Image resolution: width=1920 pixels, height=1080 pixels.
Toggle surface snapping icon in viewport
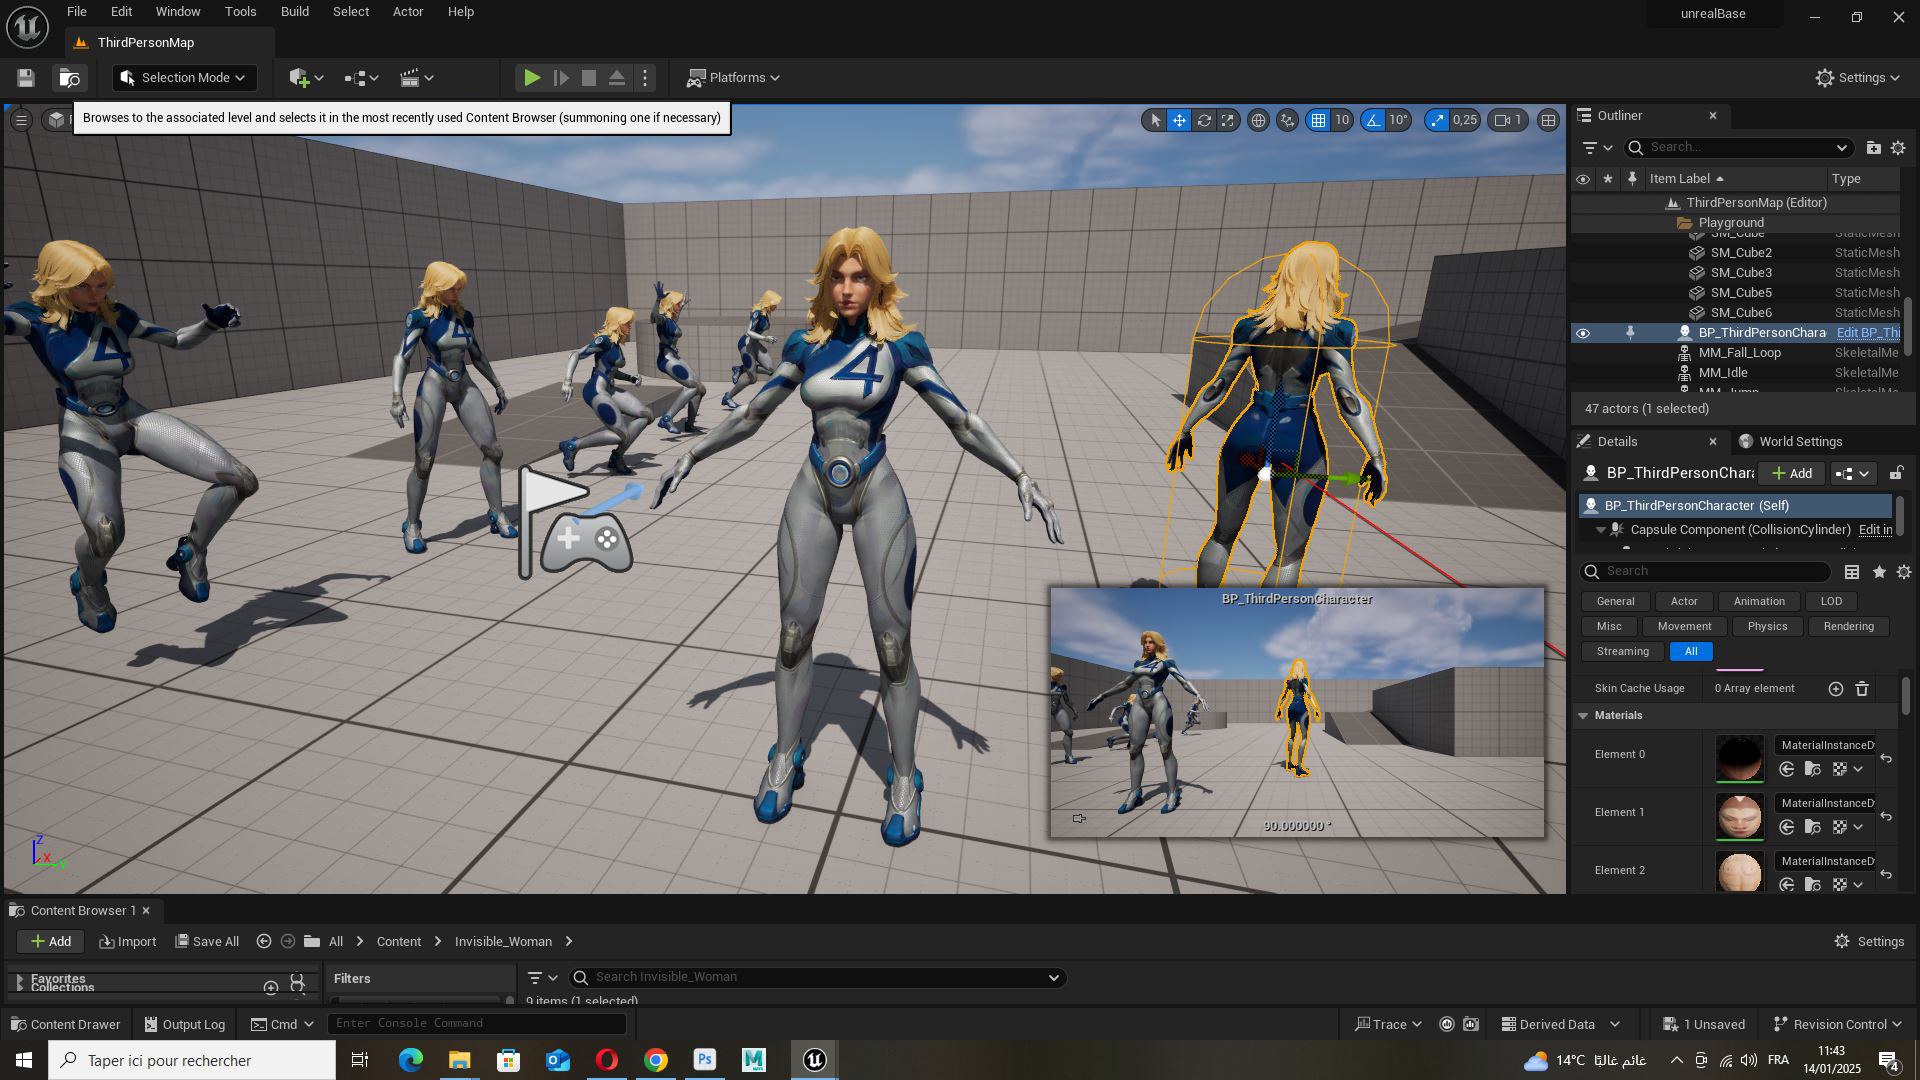[1288, 120]
